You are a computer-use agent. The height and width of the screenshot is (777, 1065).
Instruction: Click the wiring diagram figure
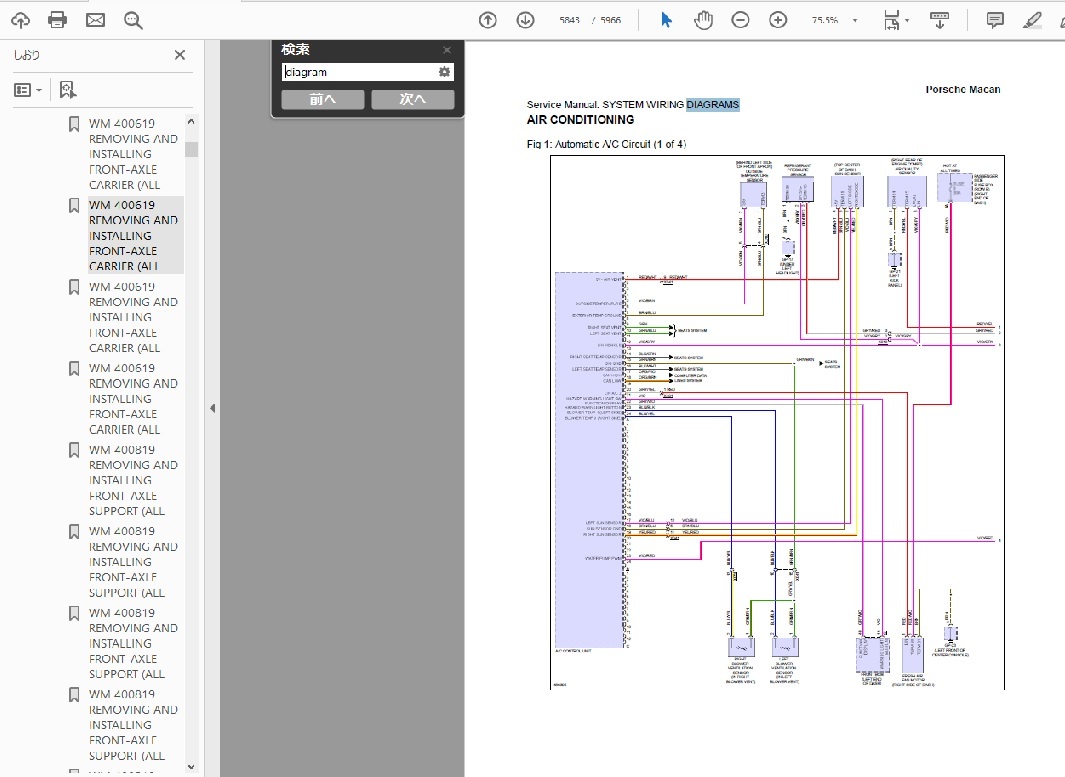[x=777, y=422]
